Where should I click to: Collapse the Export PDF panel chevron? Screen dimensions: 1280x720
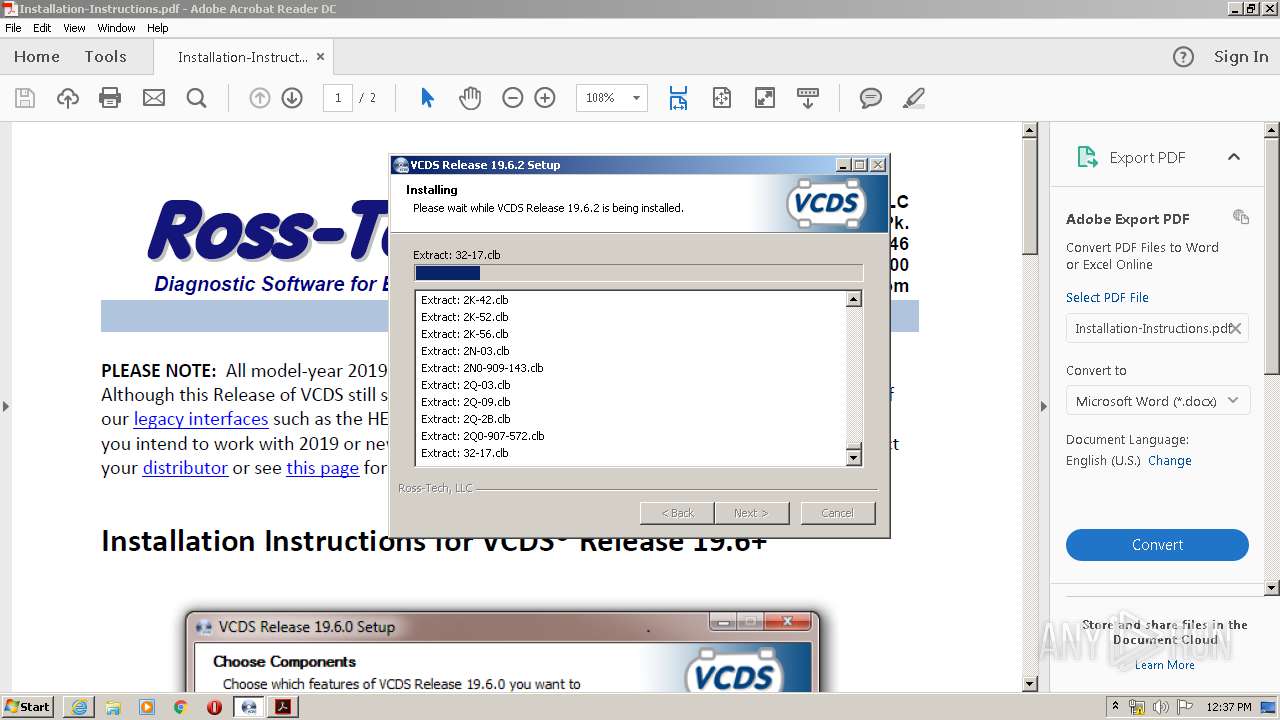pyautogui.click(x=1233, y=157)
